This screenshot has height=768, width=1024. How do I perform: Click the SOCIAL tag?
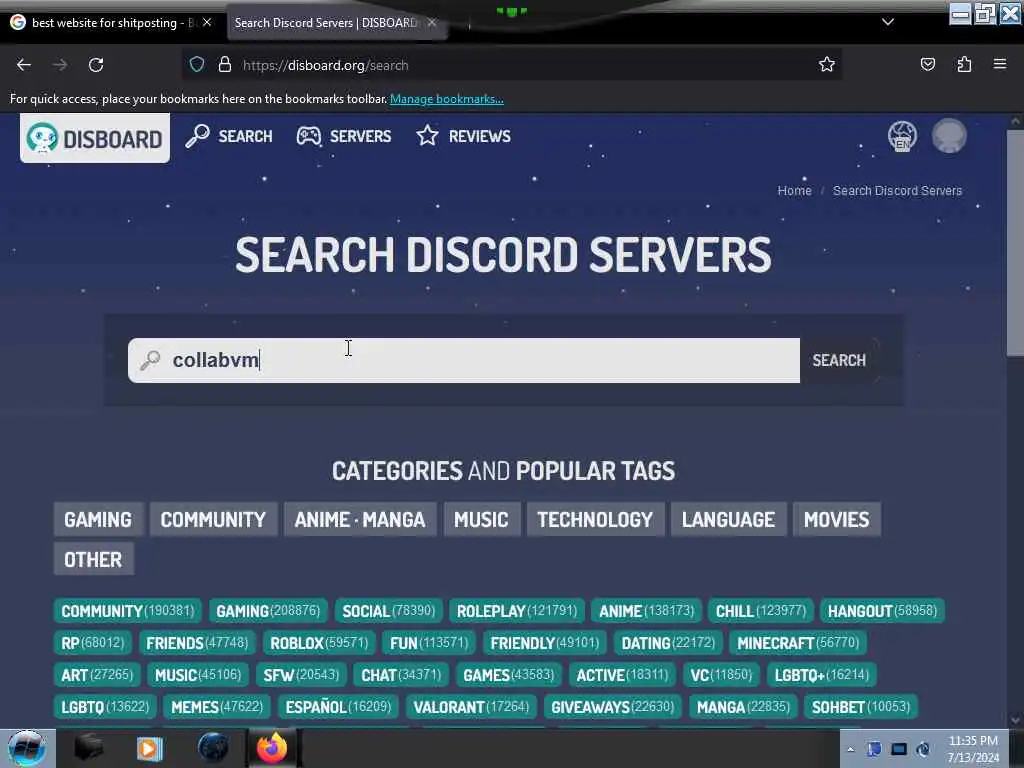click(x=389, y=611)
